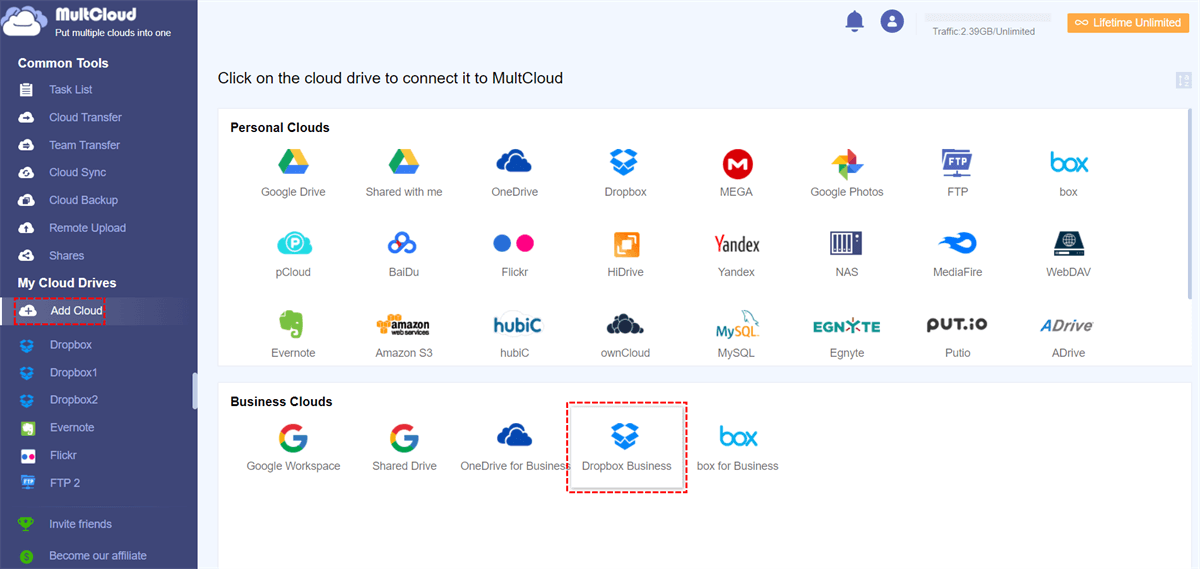Click the sidebar scrollbar handle
This screenshot has height=569, width=1200.
[195, 391]
